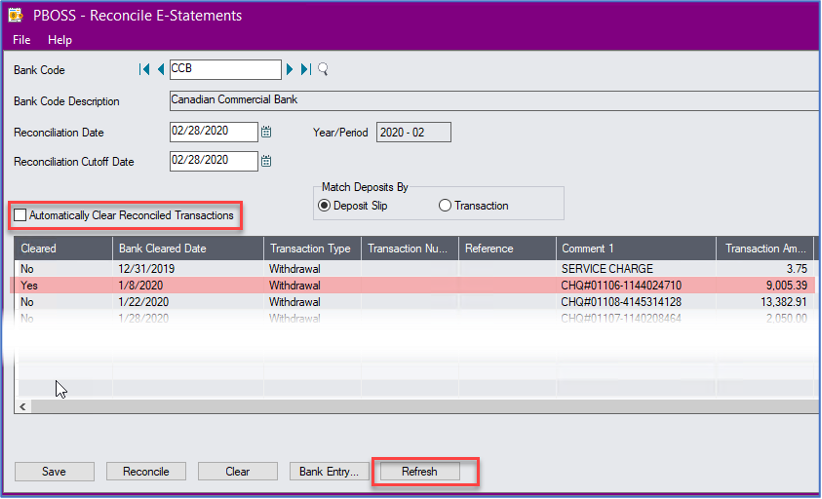Go to first bank code record

pyautogui.click(x=144, y=69)
